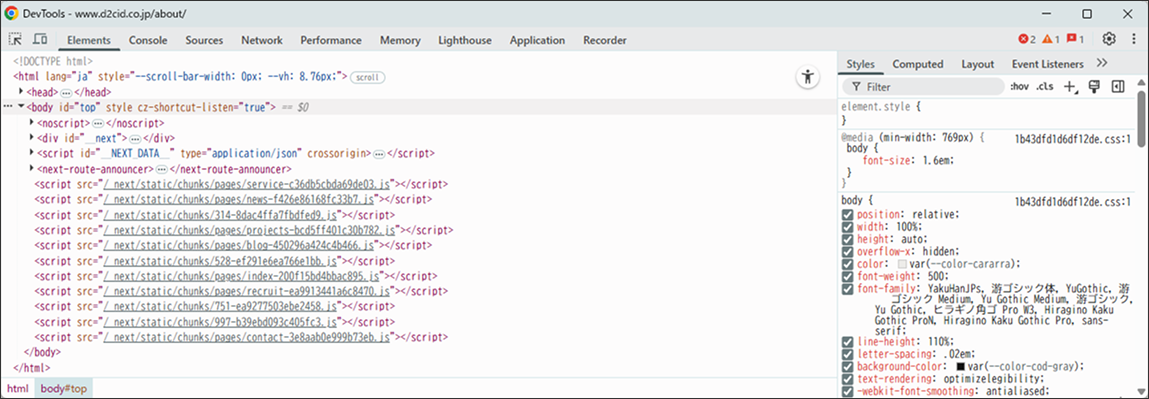Image resolution: width=1149 pixels, height=399 pixels.
Task: Uncheck the text-rendering property checkbox
Action: click(848, 379)
